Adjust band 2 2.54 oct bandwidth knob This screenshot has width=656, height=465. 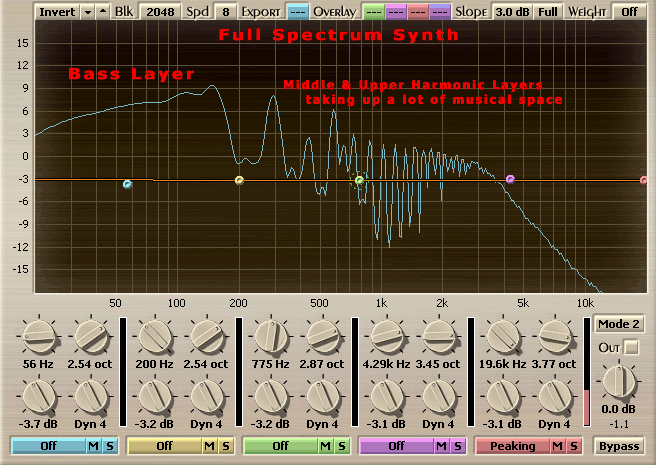click(x=207, y=336)
